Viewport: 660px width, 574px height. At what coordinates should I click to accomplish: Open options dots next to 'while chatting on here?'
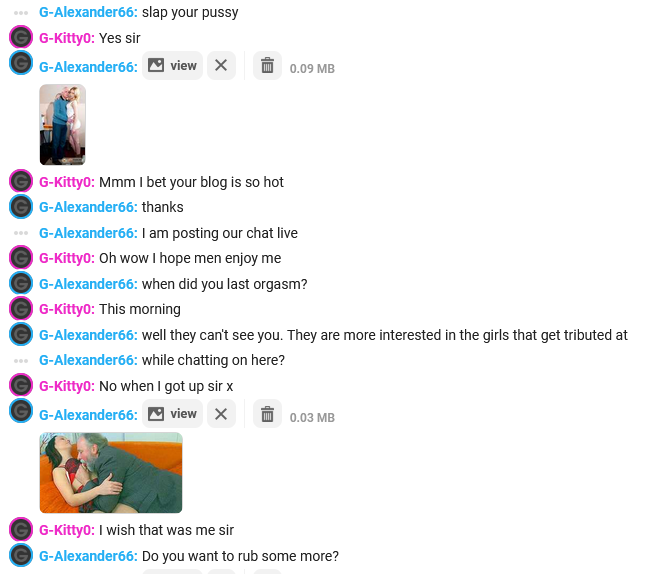[21, 361]
